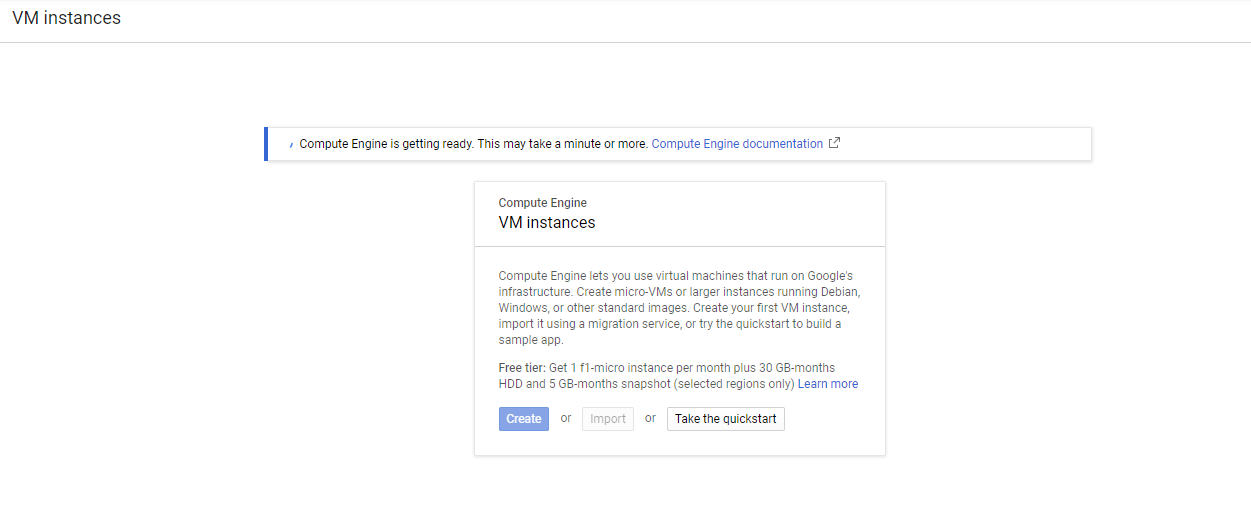Open the Compute Engine documentation link

(x=737, y=144)
